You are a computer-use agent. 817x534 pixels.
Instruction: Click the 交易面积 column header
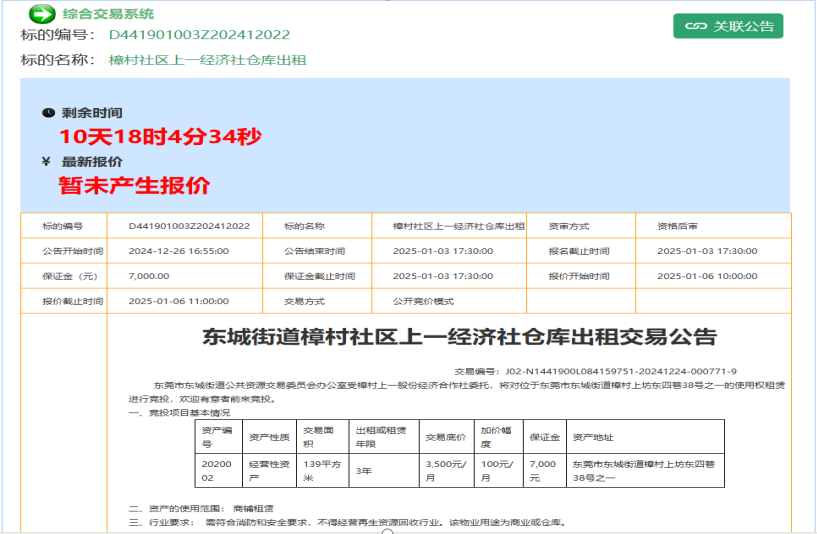323,437
